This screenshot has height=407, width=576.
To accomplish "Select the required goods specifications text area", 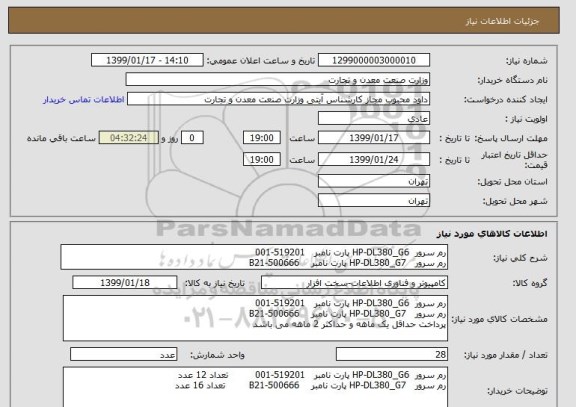I will pyautogui.click(x=255, y=318).
